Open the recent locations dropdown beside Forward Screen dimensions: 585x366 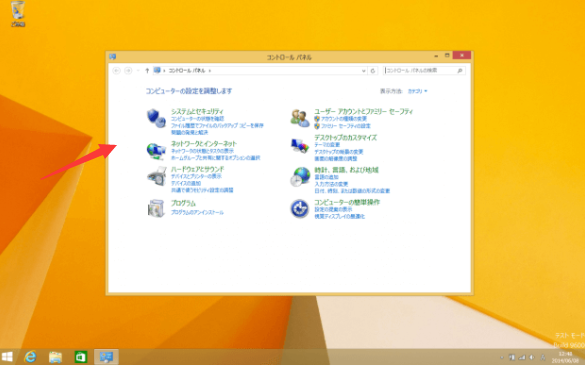click(138, 71)
